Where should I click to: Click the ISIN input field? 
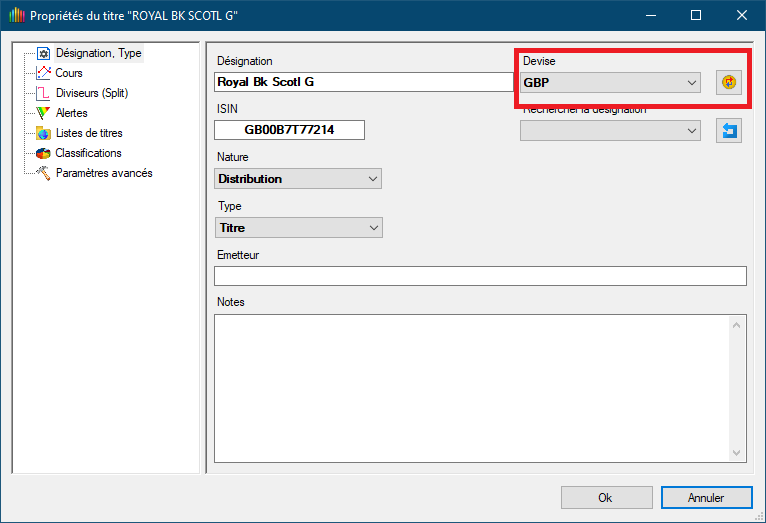pos(289,130)
